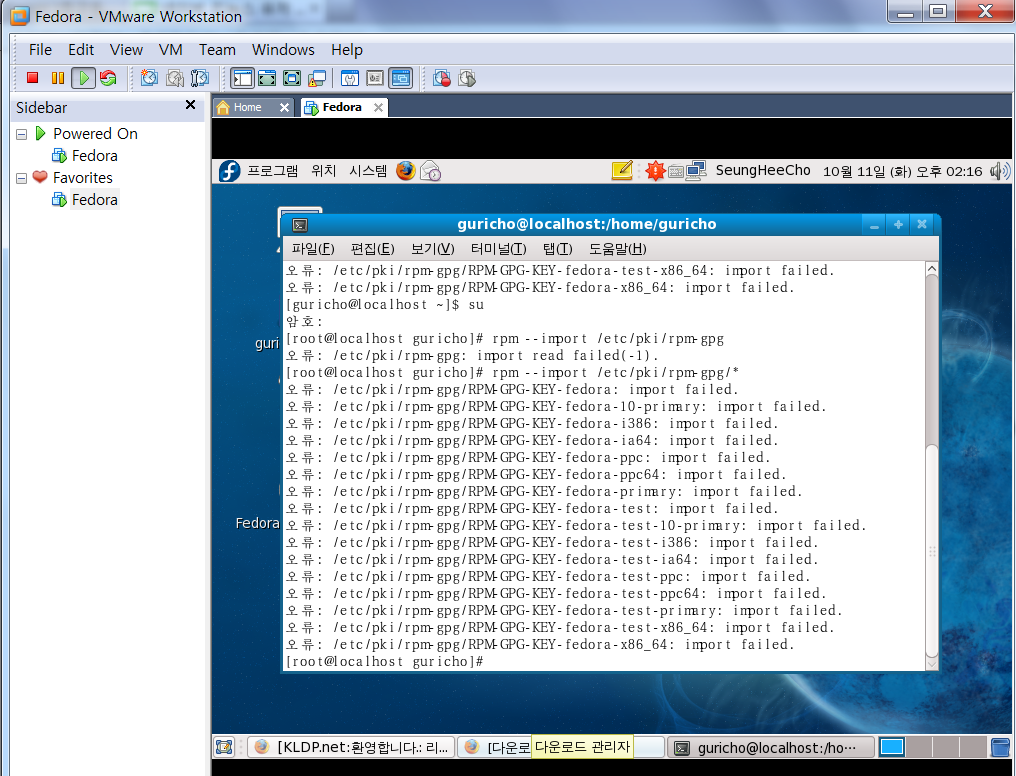This screenshot has height=776, width=1016.
Task: Open the VMware File menu
Action: [40, 50]
